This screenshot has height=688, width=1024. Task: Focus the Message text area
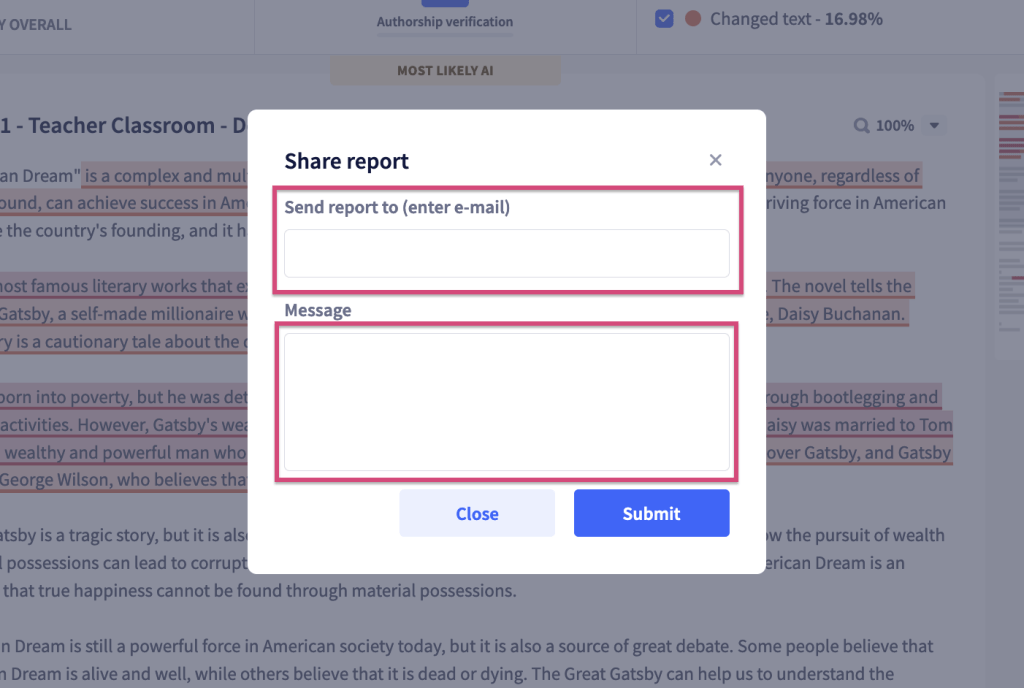tap(507, 402)
